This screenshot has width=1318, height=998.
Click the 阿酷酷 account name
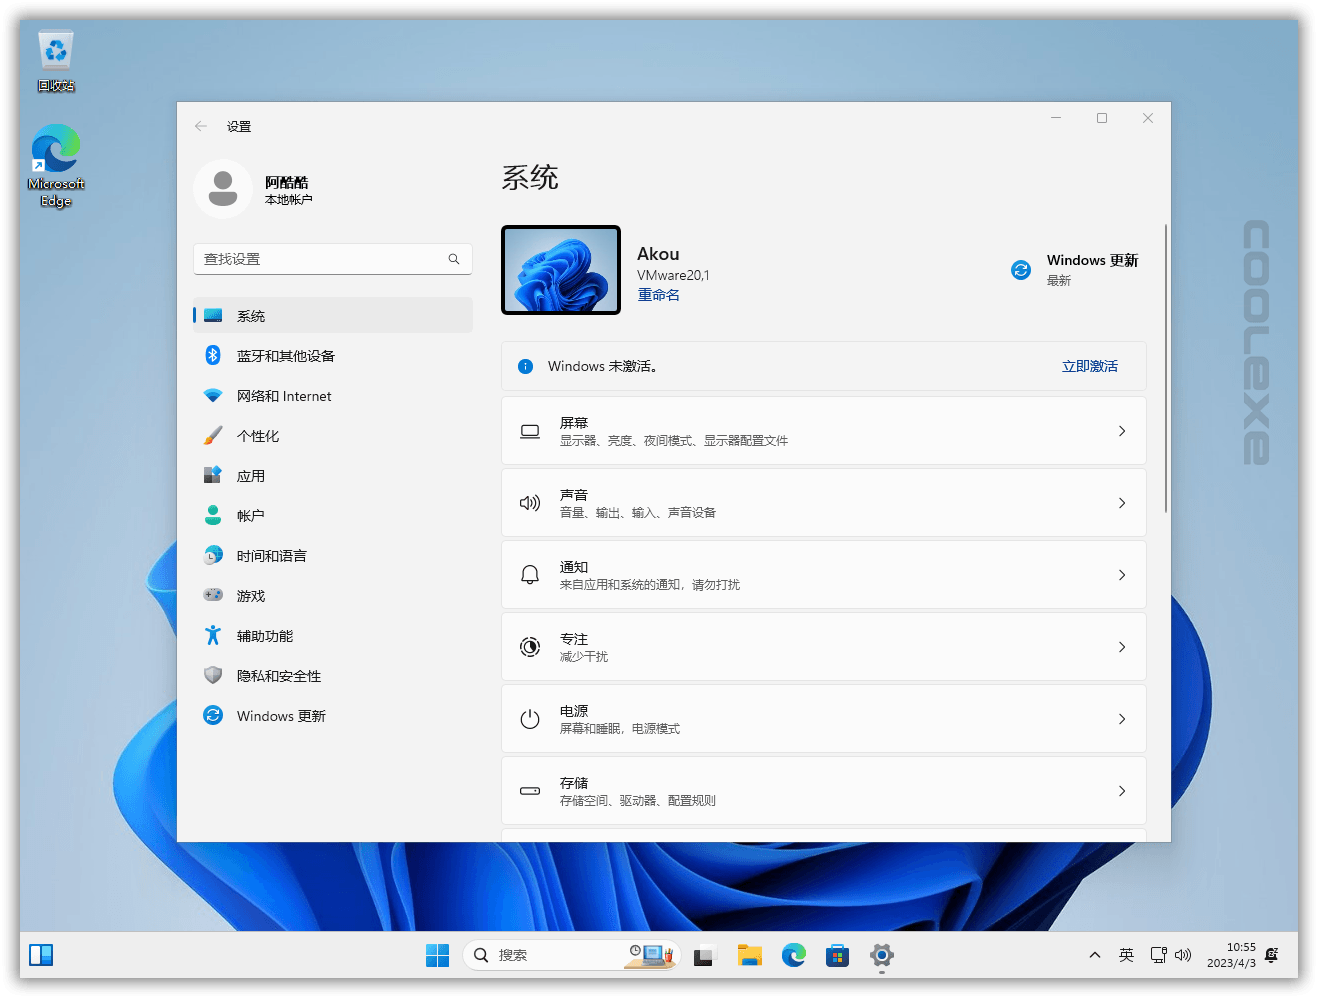click(x=287, y=182)
